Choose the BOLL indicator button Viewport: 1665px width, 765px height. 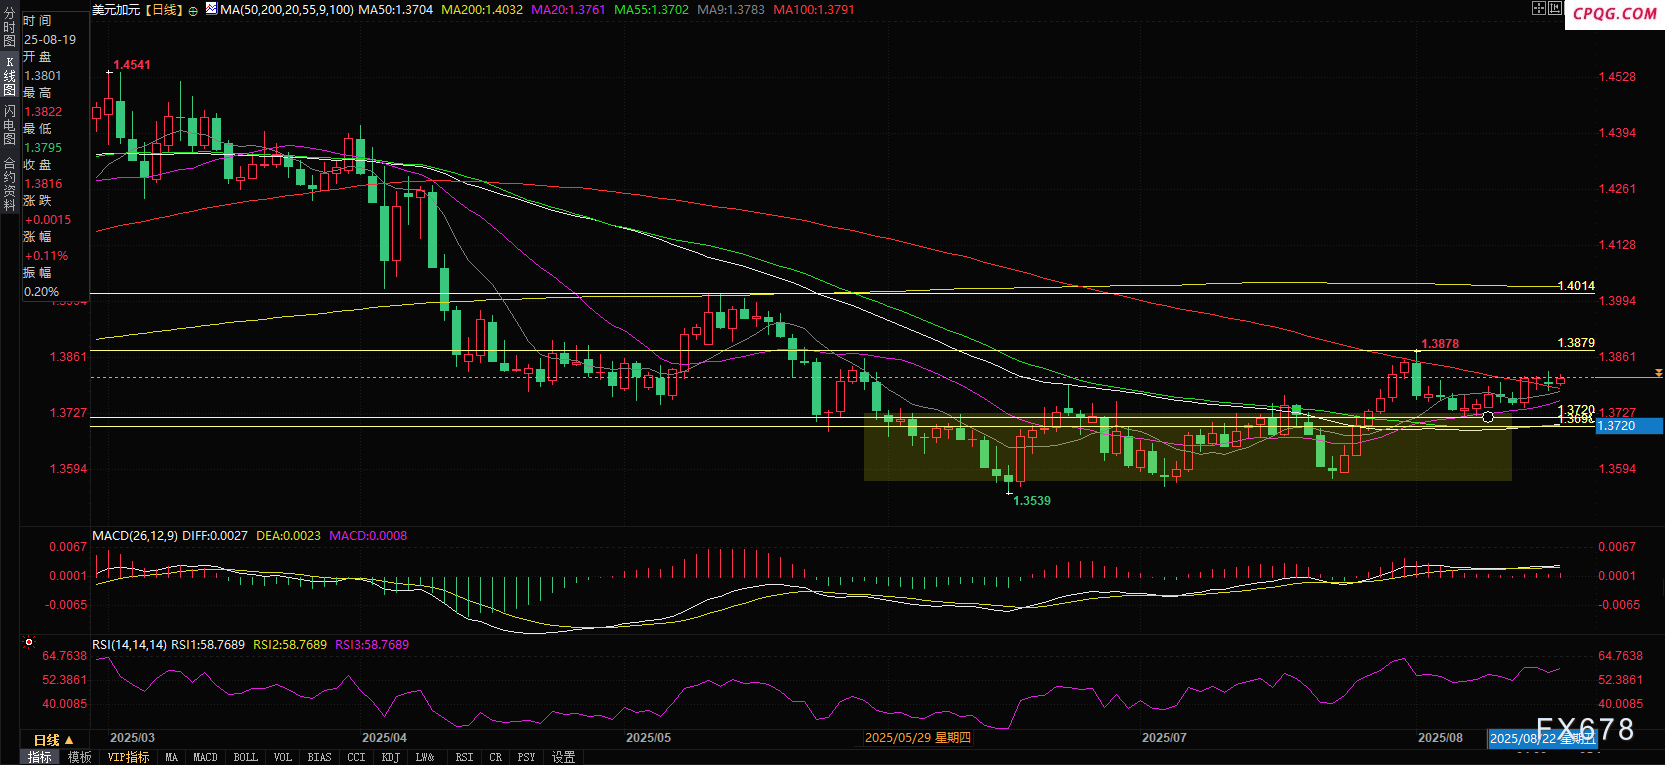click(245, 757)
